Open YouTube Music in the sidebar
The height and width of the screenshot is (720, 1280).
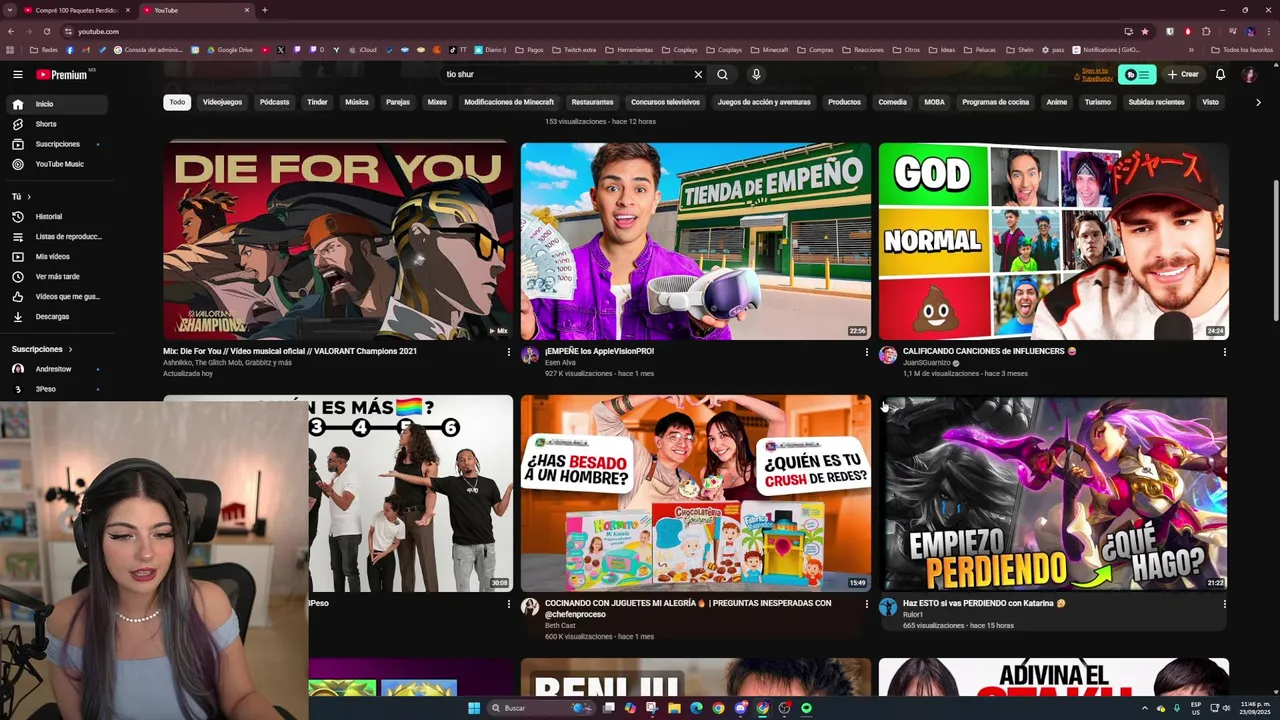[57, 164]
